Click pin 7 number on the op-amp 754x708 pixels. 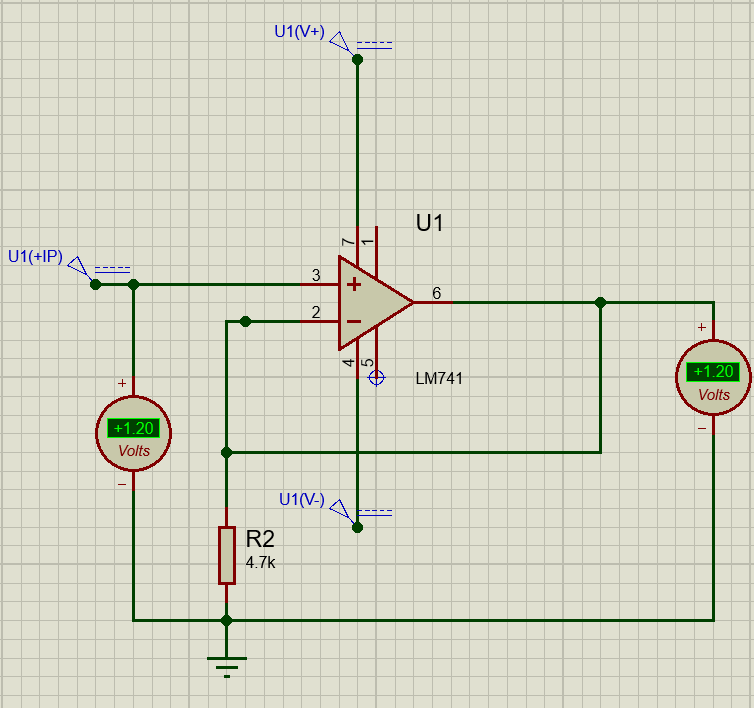[348, 242]
